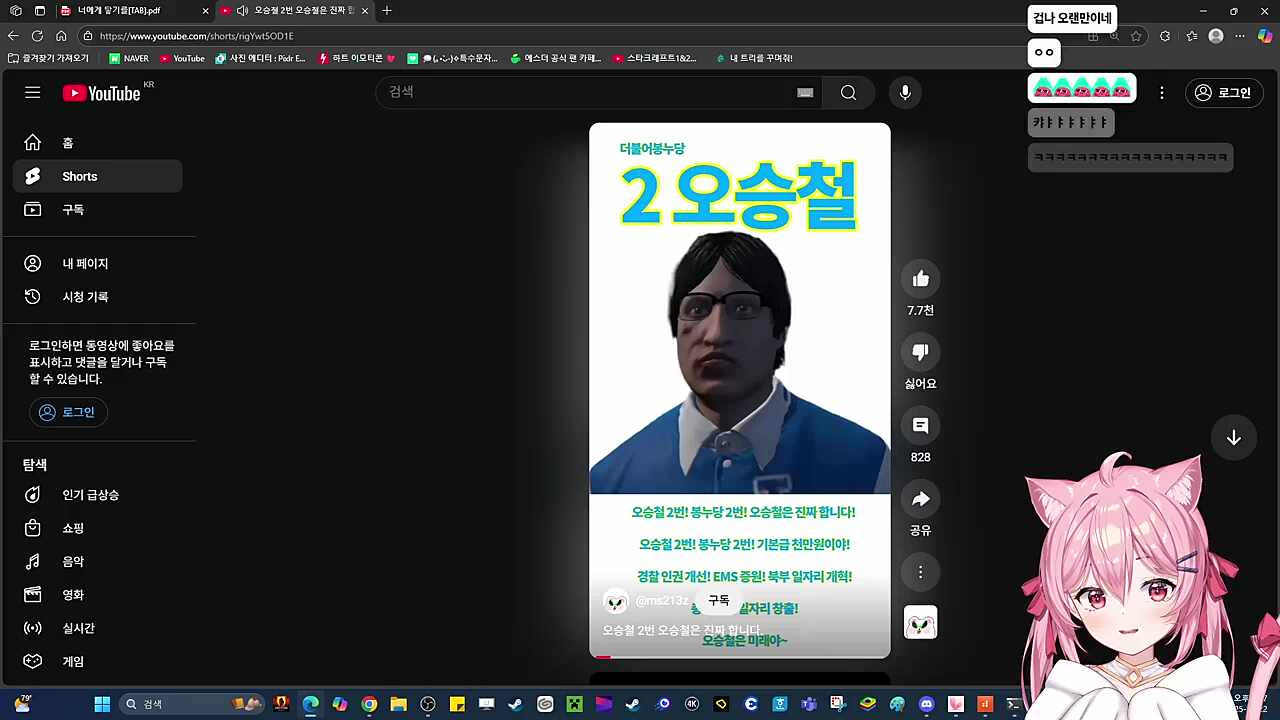Image resolution: width=1280 pixels, height=720 pixels.
Task: Go to the YouTube logo homepage
Action: 101,93
